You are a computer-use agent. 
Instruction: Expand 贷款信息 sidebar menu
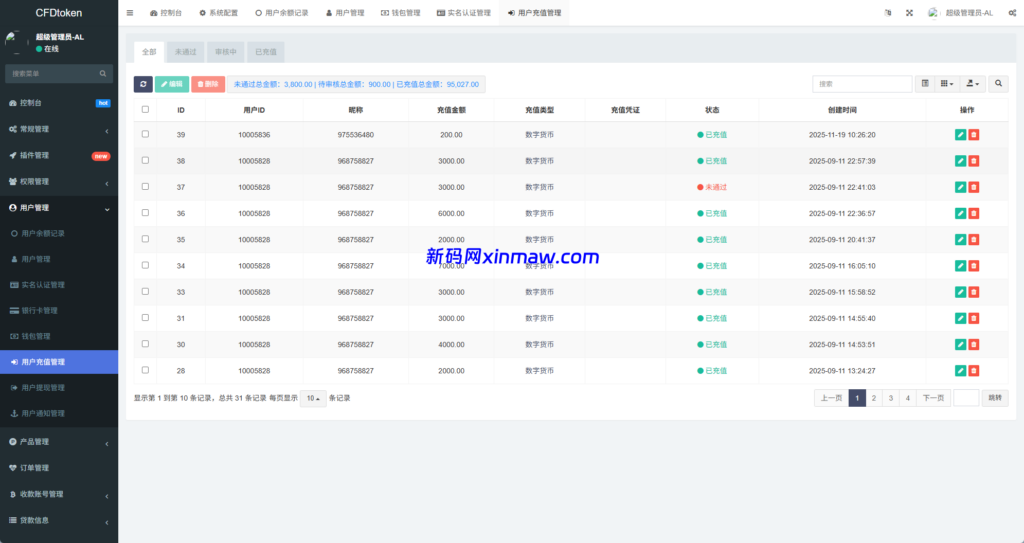[59, 520]
